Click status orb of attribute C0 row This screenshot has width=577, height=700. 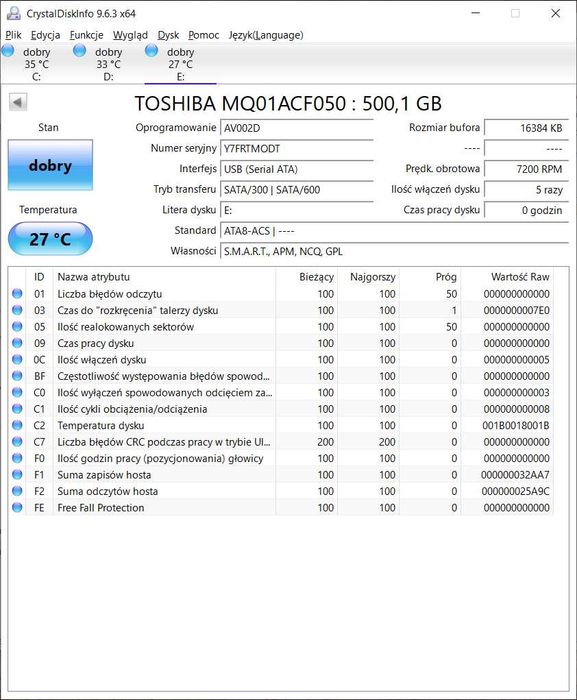pos(17,392)
